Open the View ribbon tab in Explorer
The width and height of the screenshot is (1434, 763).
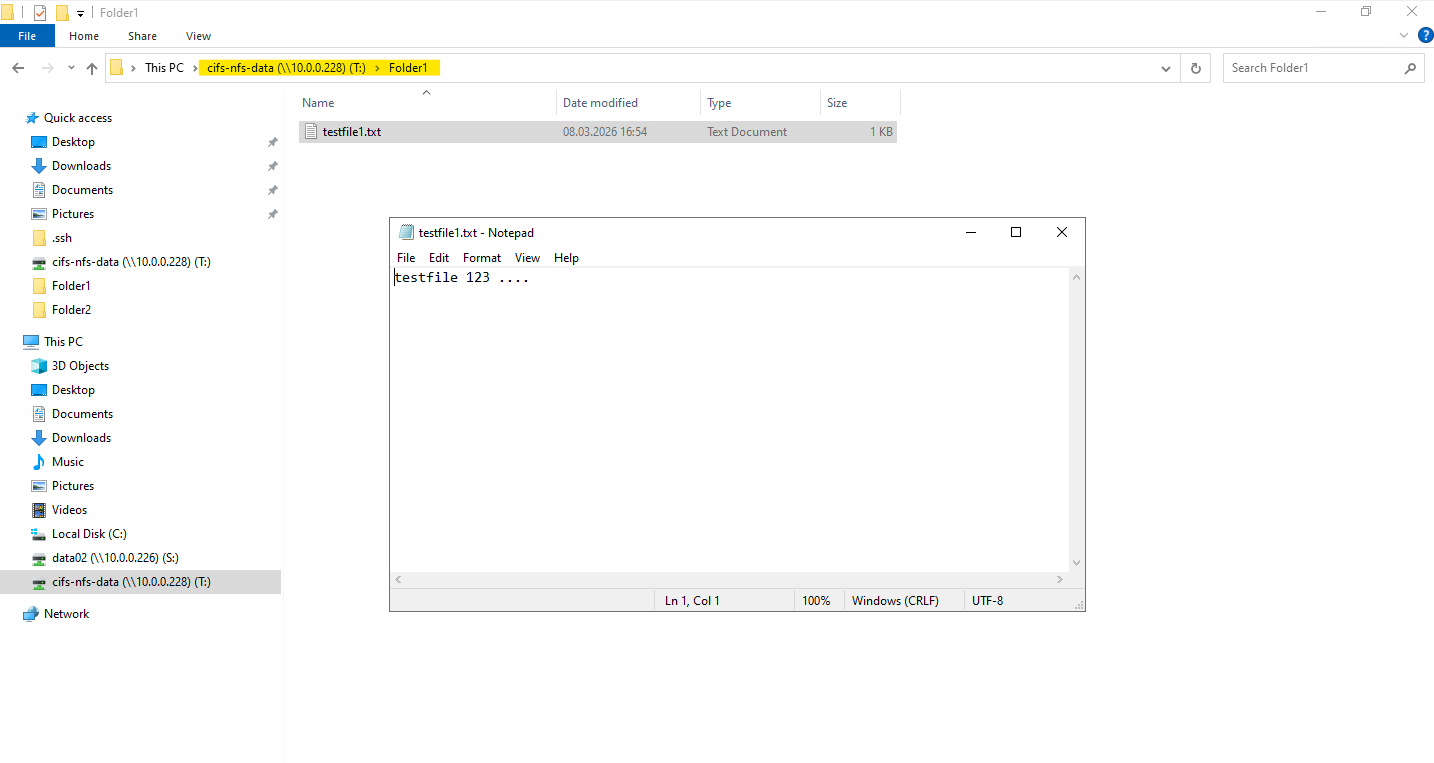(198, 36)
